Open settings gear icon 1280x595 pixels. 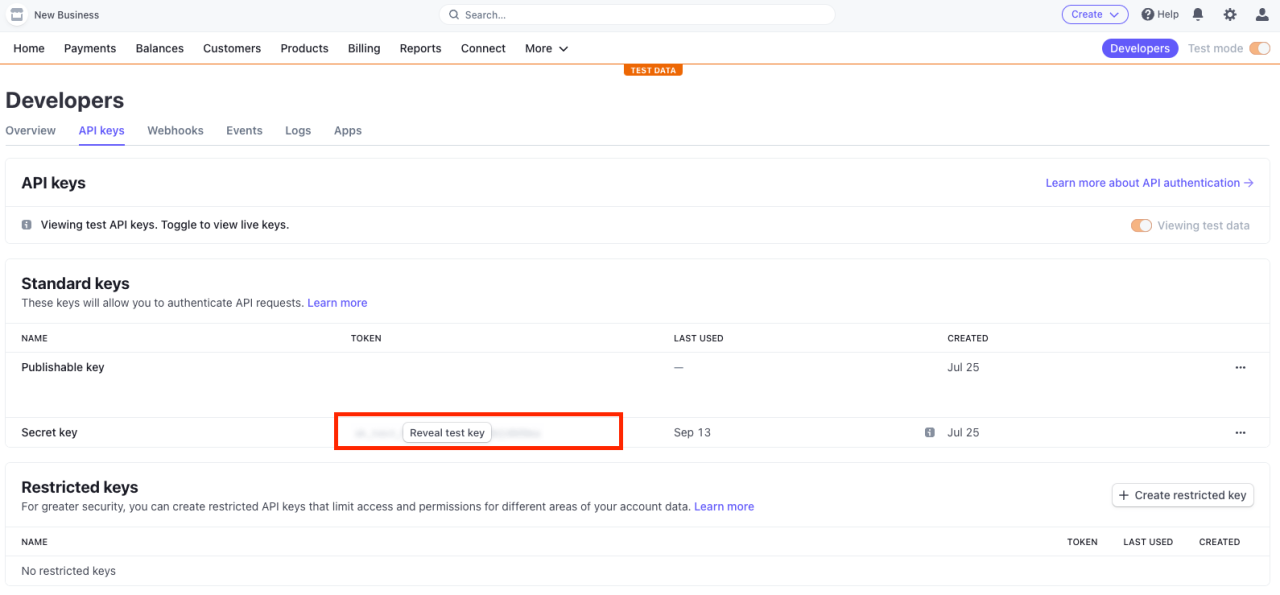pyautogui.click(x=1230, y=15)
